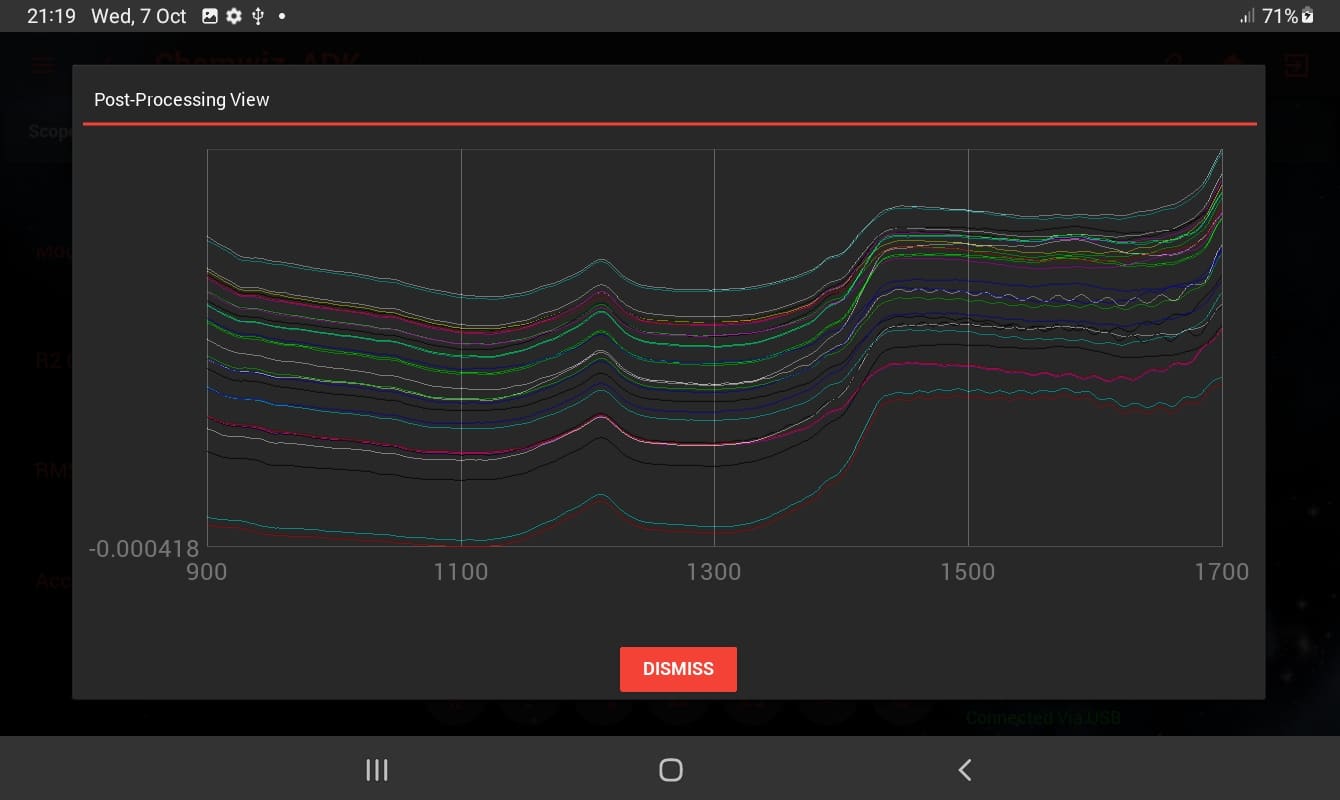Tap the Android home navigation button
This screenshot has height=800, width=1340.
click(671, 769)
